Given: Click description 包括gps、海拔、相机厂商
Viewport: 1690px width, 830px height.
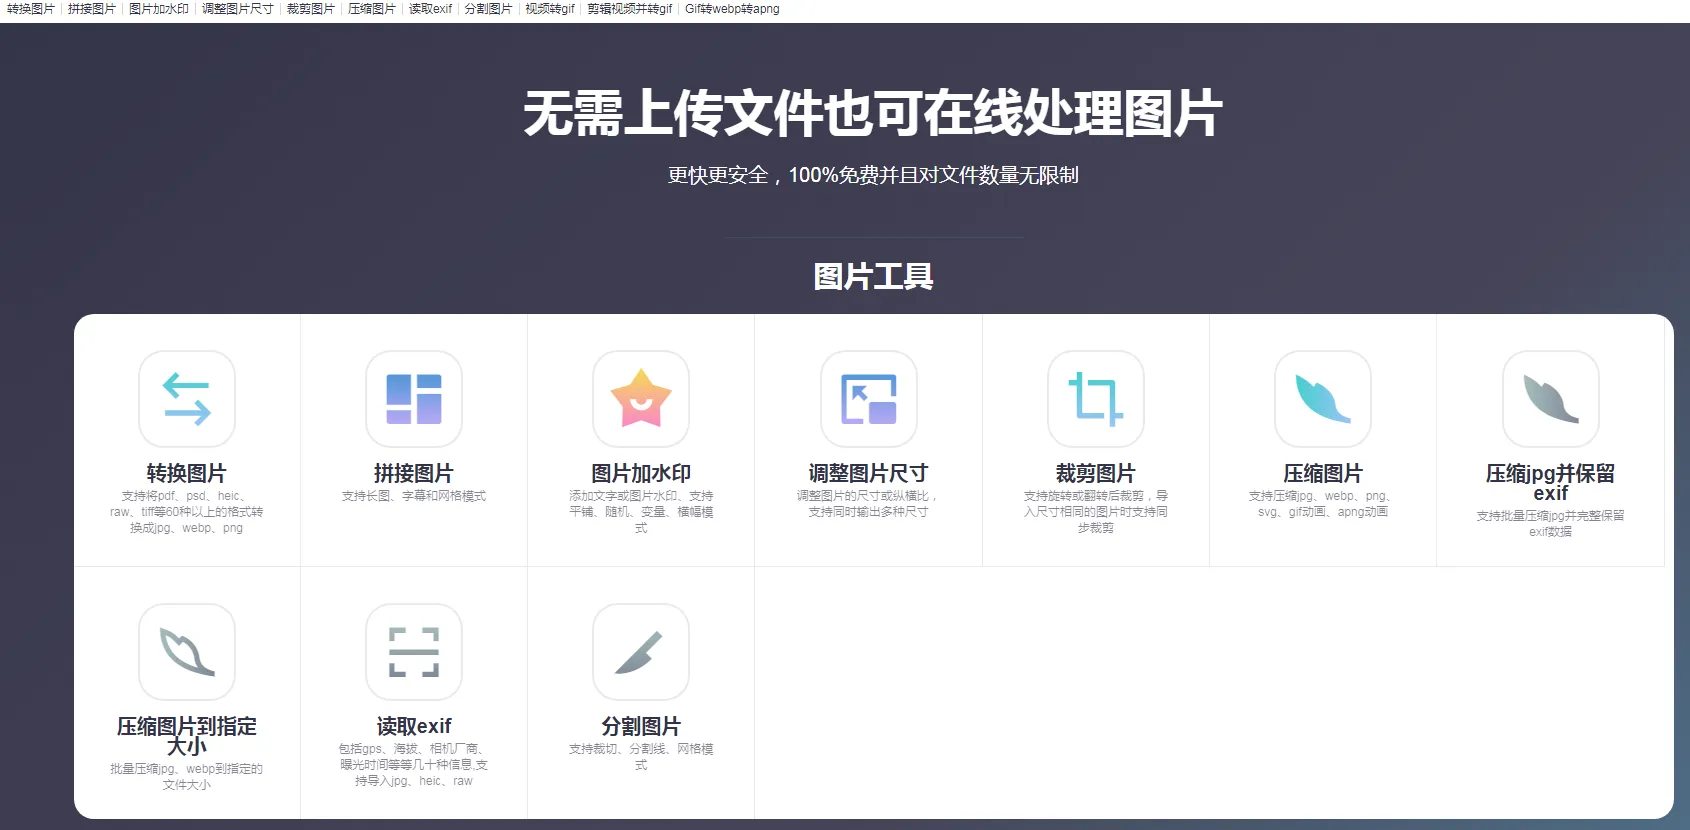Looking at the screenshot, I should [x=414, y=765].
